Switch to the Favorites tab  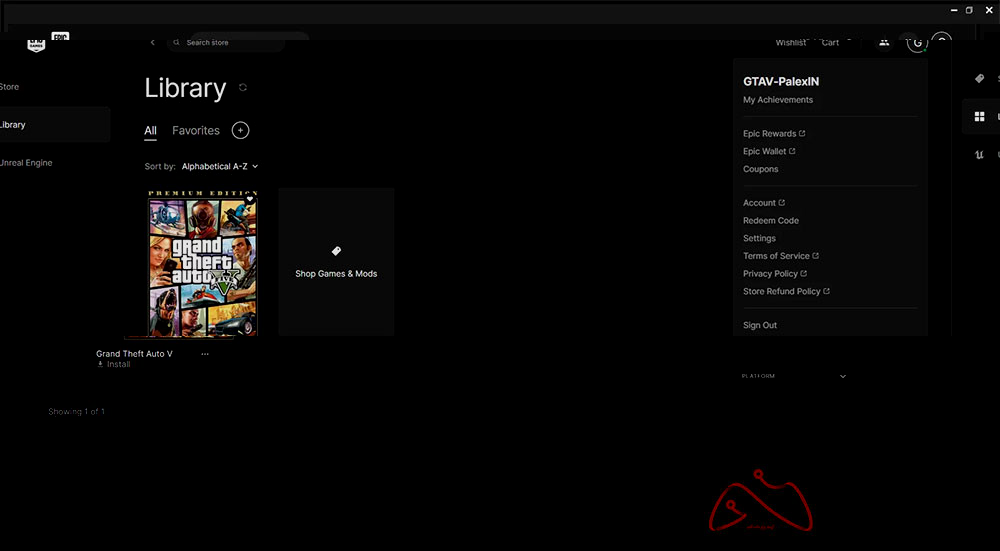(x=196, y=131)
